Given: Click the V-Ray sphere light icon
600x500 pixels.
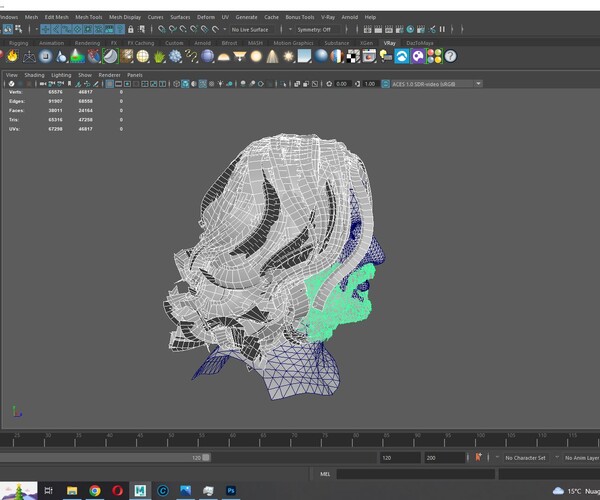Looking at the screenshot, I should [256, 56].
